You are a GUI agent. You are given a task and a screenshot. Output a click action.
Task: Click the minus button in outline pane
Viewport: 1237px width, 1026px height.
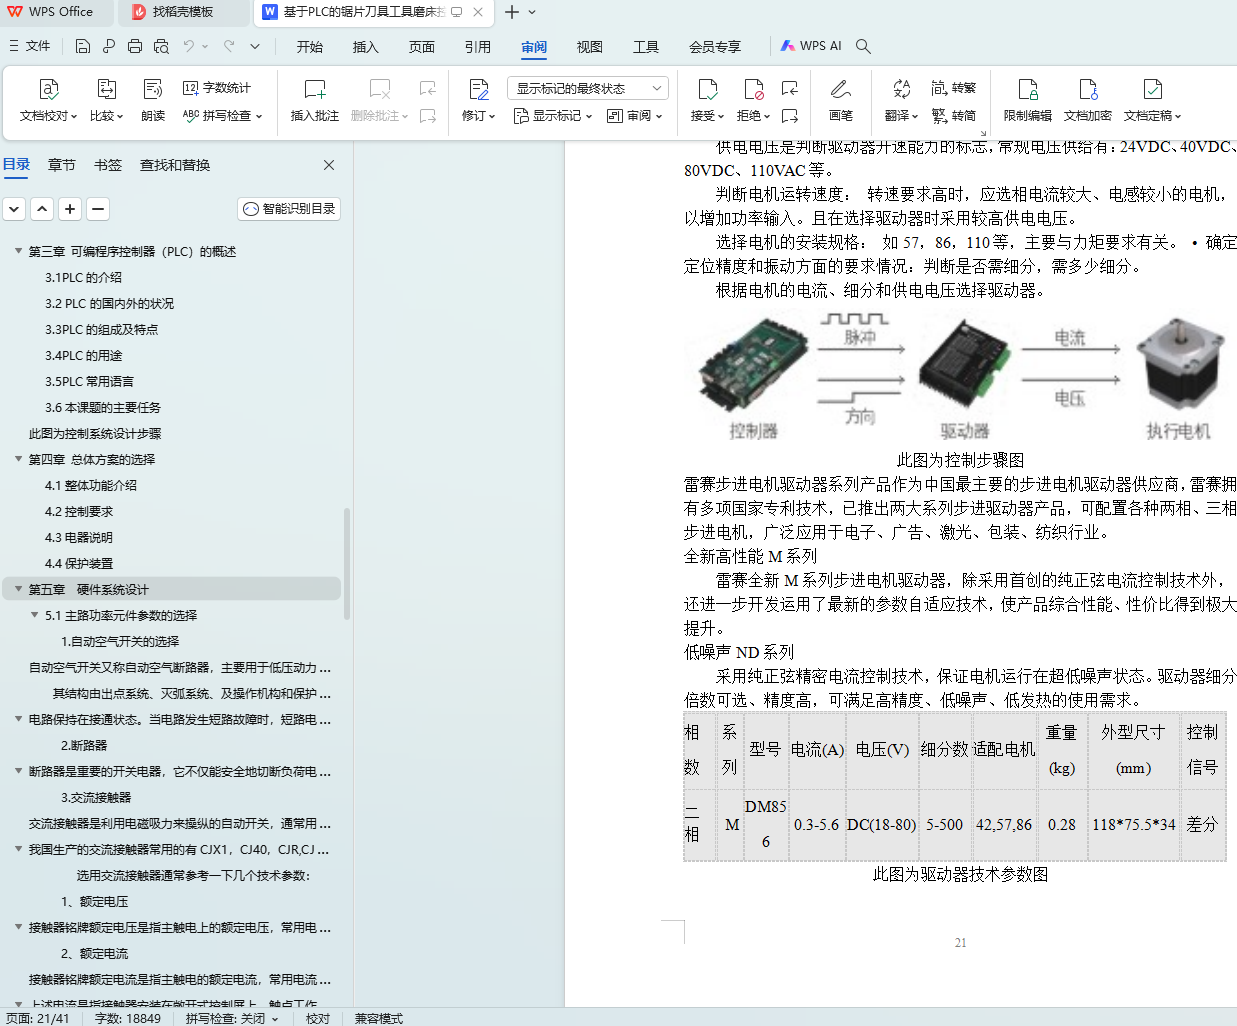click(98, 209)
